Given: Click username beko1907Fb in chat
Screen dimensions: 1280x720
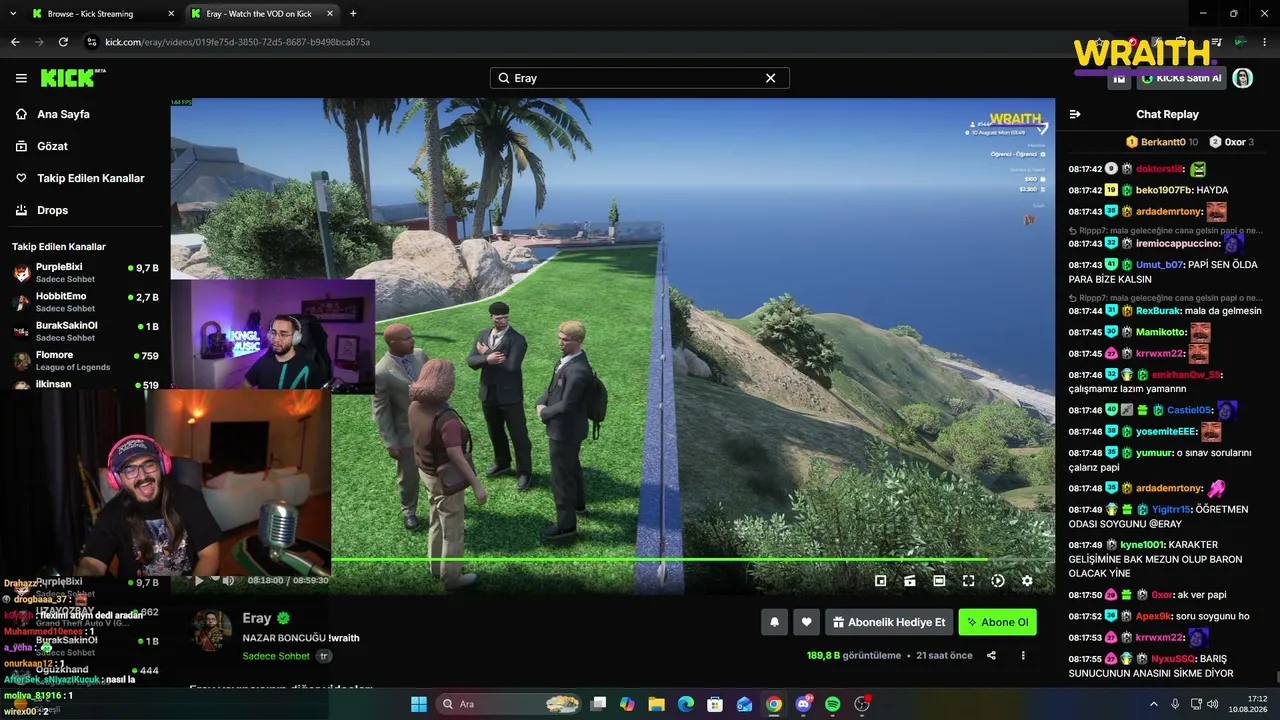Looking at the screenshot, I should pyautogui.click(x=1164, y=190).
